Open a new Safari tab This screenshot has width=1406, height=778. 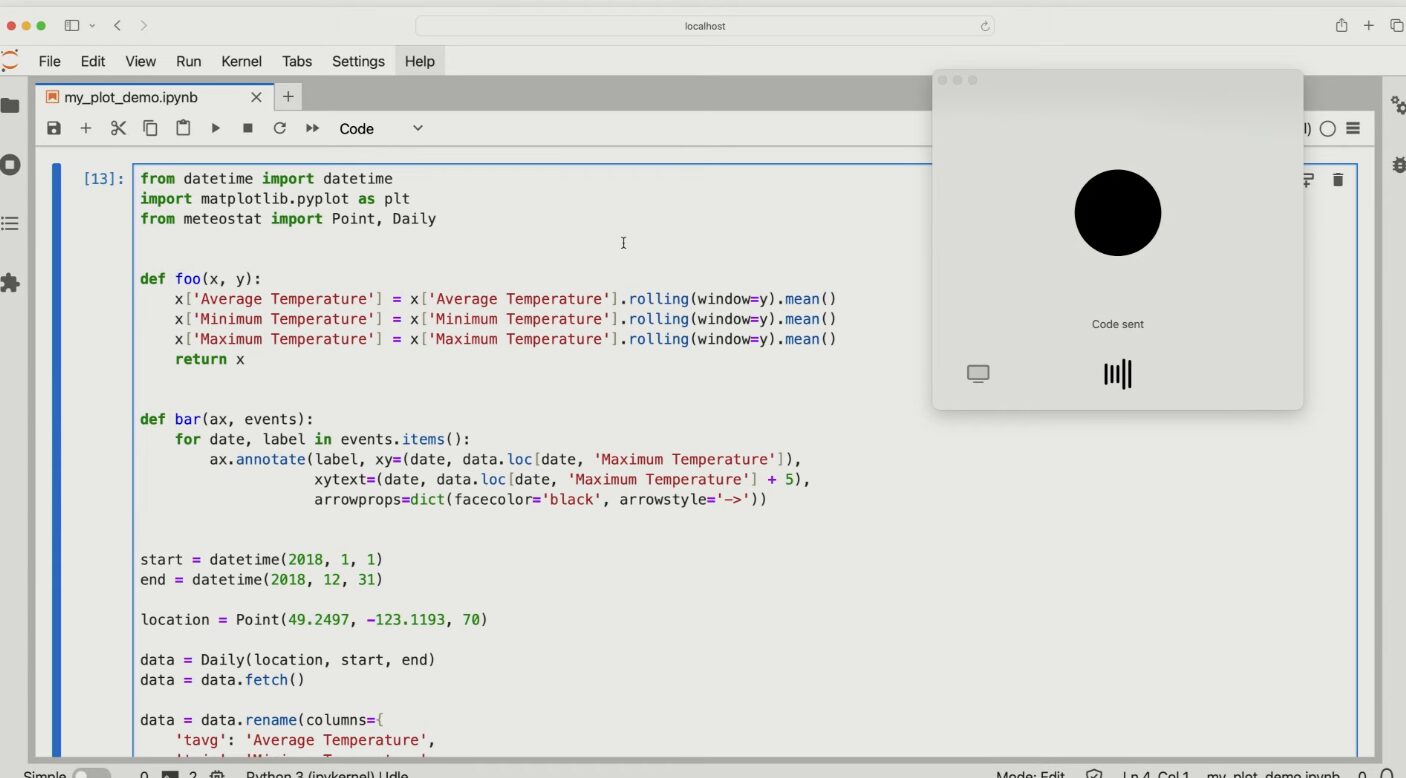[1369, 25]
